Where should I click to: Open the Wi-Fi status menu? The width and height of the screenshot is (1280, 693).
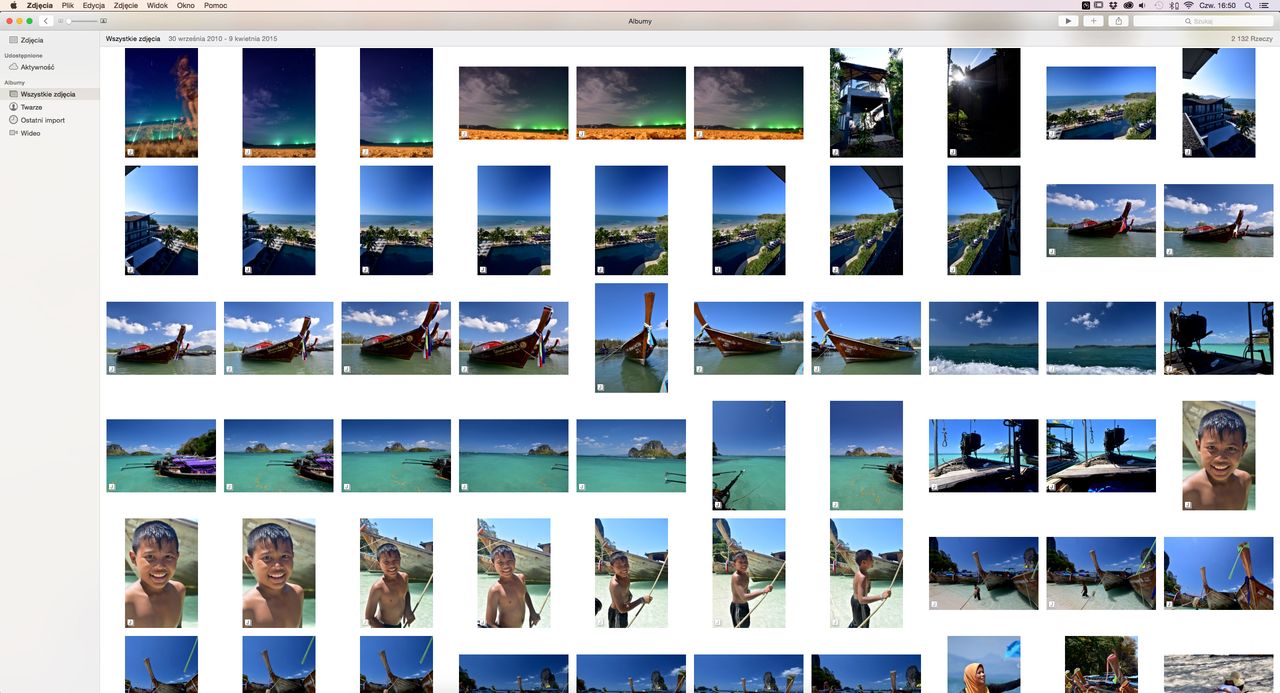(x=1189, y=5)
